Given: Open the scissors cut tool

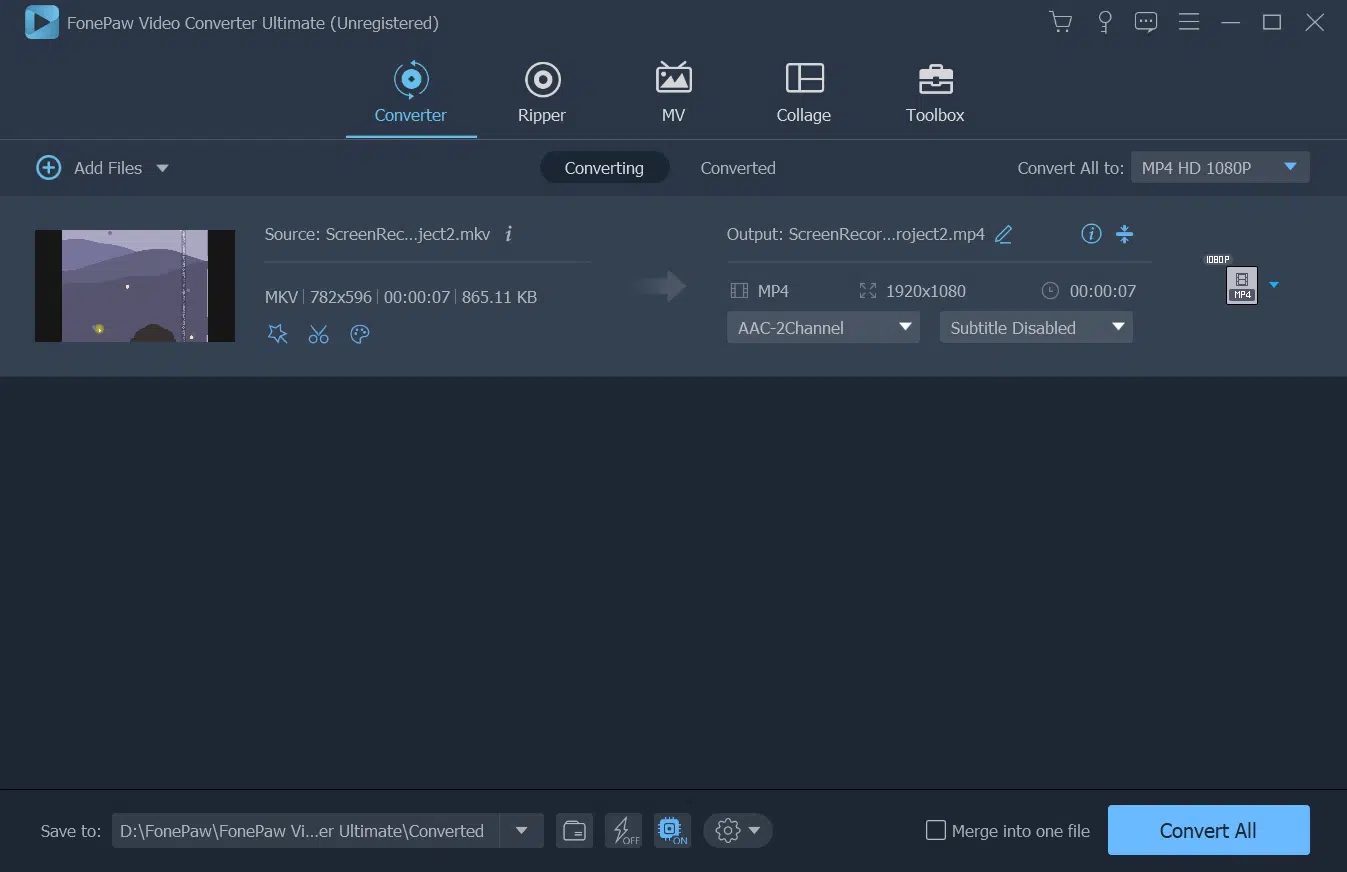Looking at the screenshot, I should (318, 334).
